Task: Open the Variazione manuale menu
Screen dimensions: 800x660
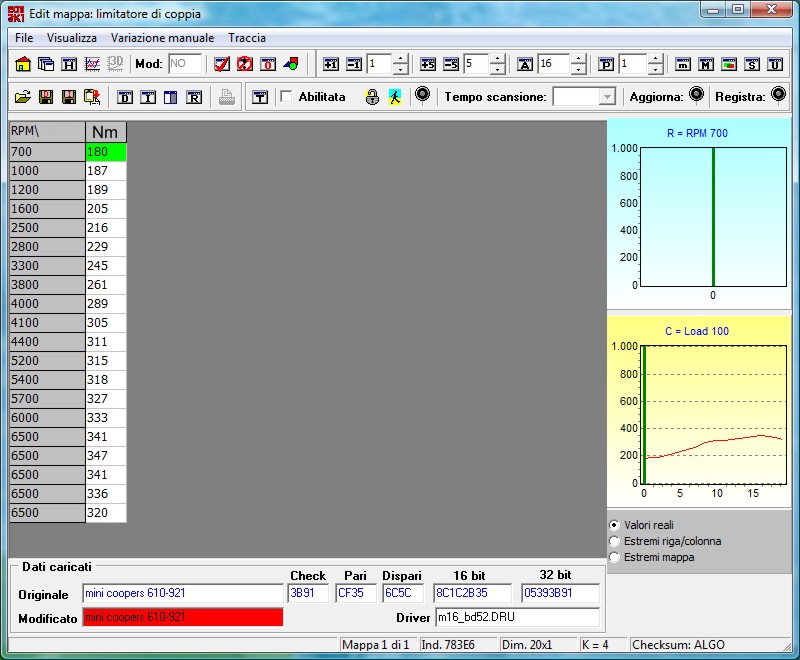Action: (x=162, y=38)
